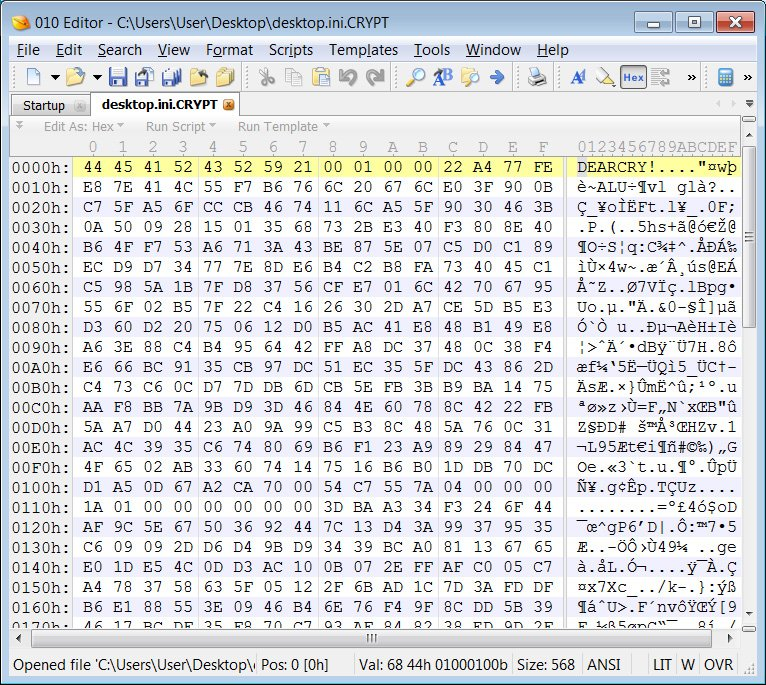Click the horizontal scrollbar left arrow
Screen dimensions: 766x685
tap(19, 638)
